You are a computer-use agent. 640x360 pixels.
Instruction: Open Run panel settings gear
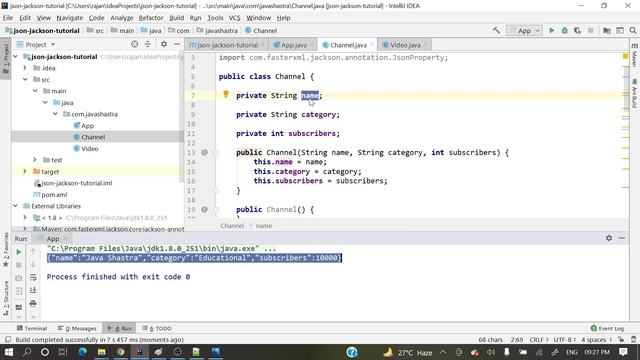(609, 238)
